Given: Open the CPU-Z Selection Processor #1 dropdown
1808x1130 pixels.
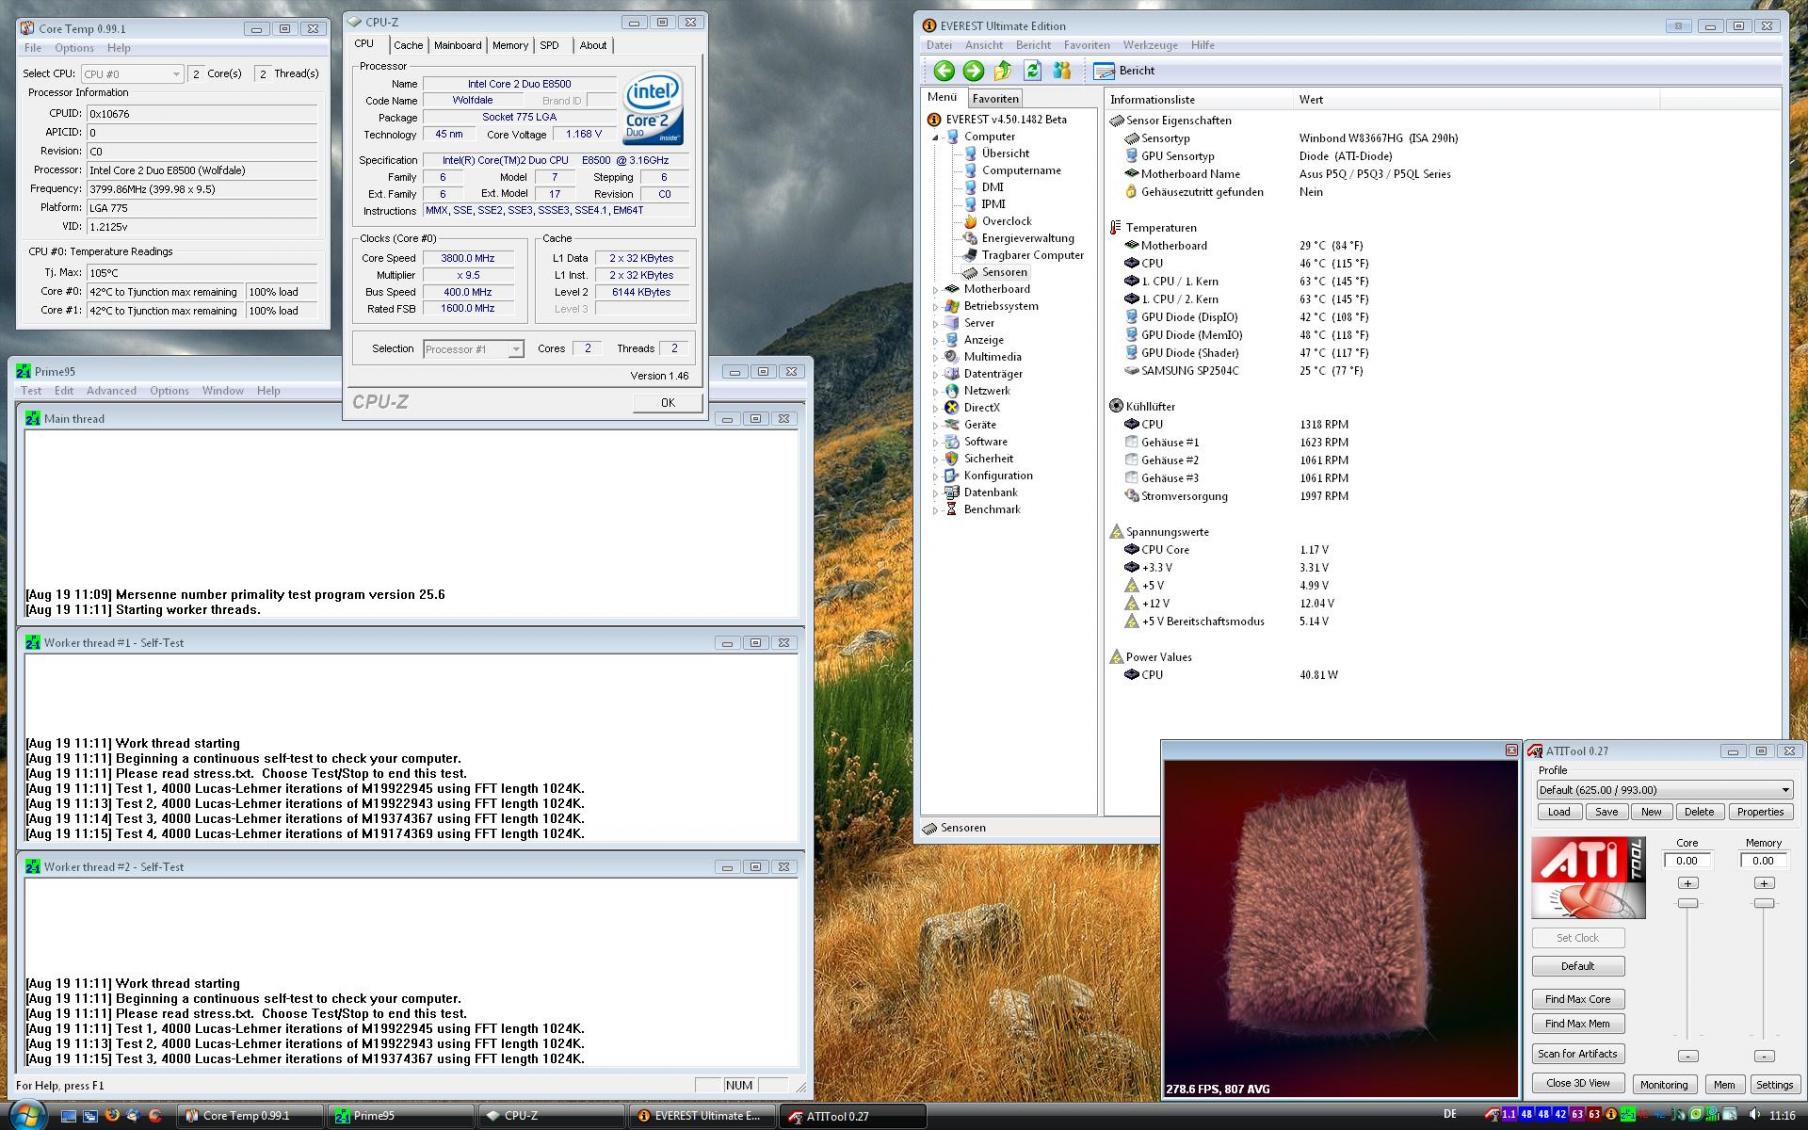Looking at the screenshot, I should click(x=473, y=349).
